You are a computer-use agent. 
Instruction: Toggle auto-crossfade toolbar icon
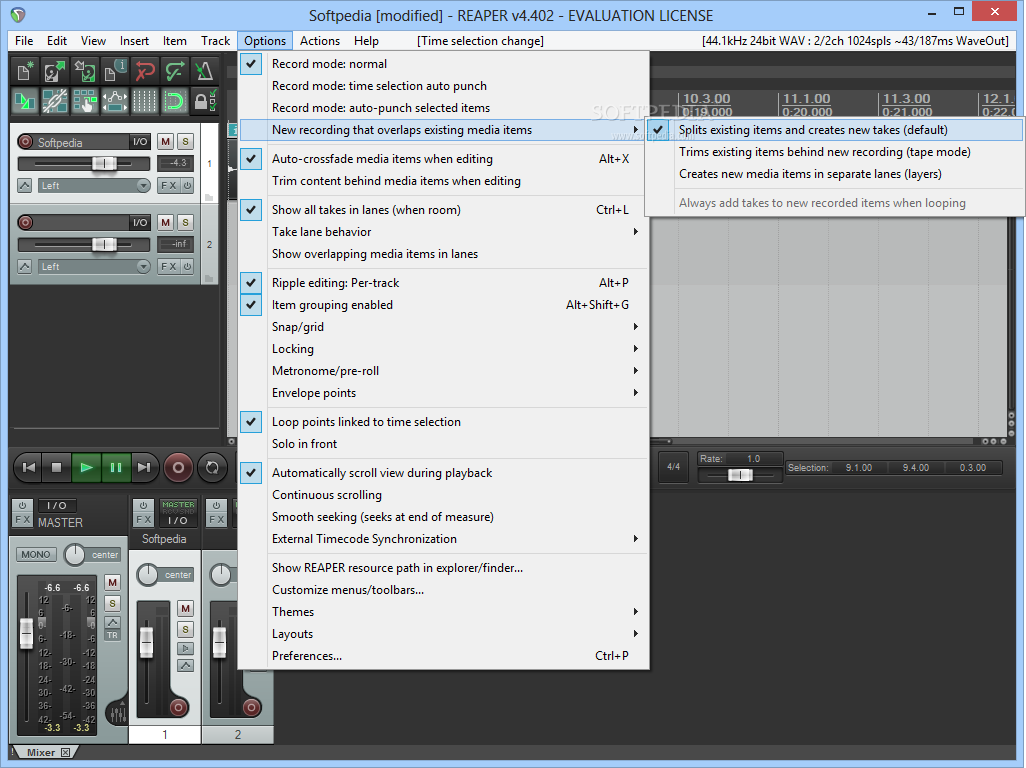point(26,101)
